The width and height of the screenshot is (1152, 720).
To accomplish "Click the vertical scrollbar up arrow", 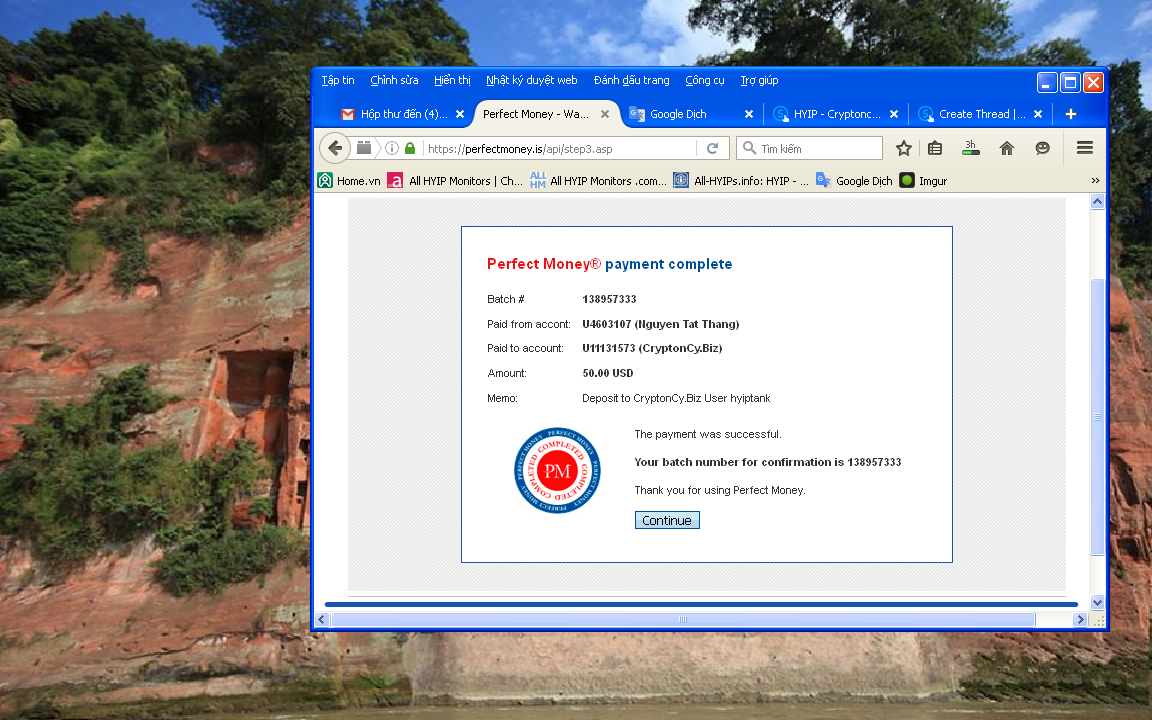I will 1097,201.
